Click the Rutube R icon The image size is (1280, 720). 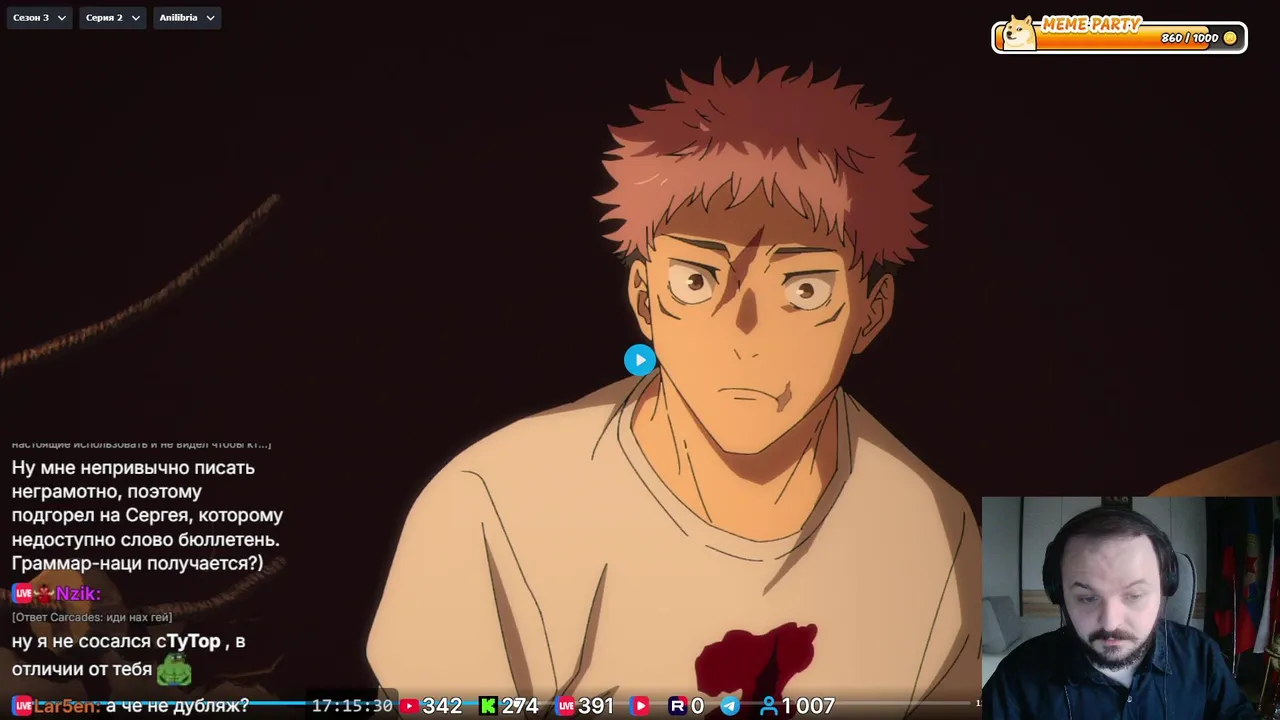pos(677,706)
